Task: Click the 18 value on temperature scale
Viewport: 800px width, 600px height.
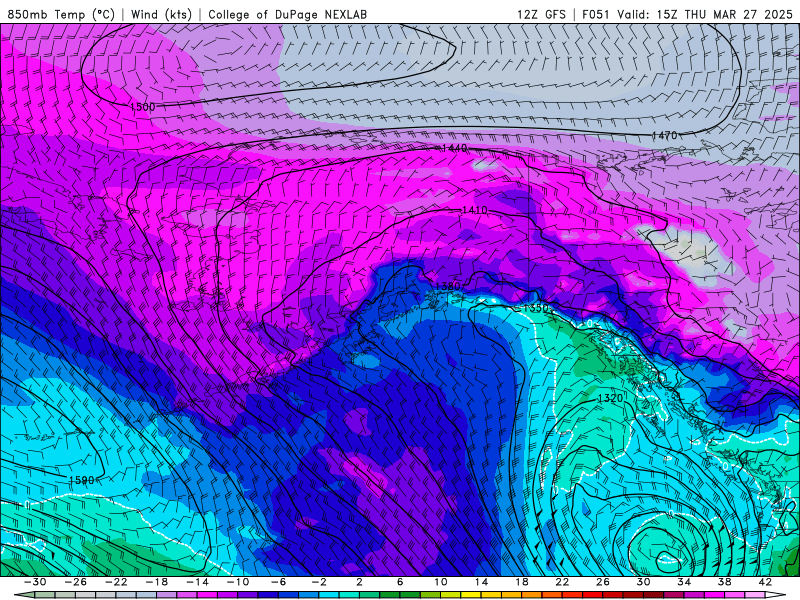Action: pyautogui.click(x=521, y=582)
